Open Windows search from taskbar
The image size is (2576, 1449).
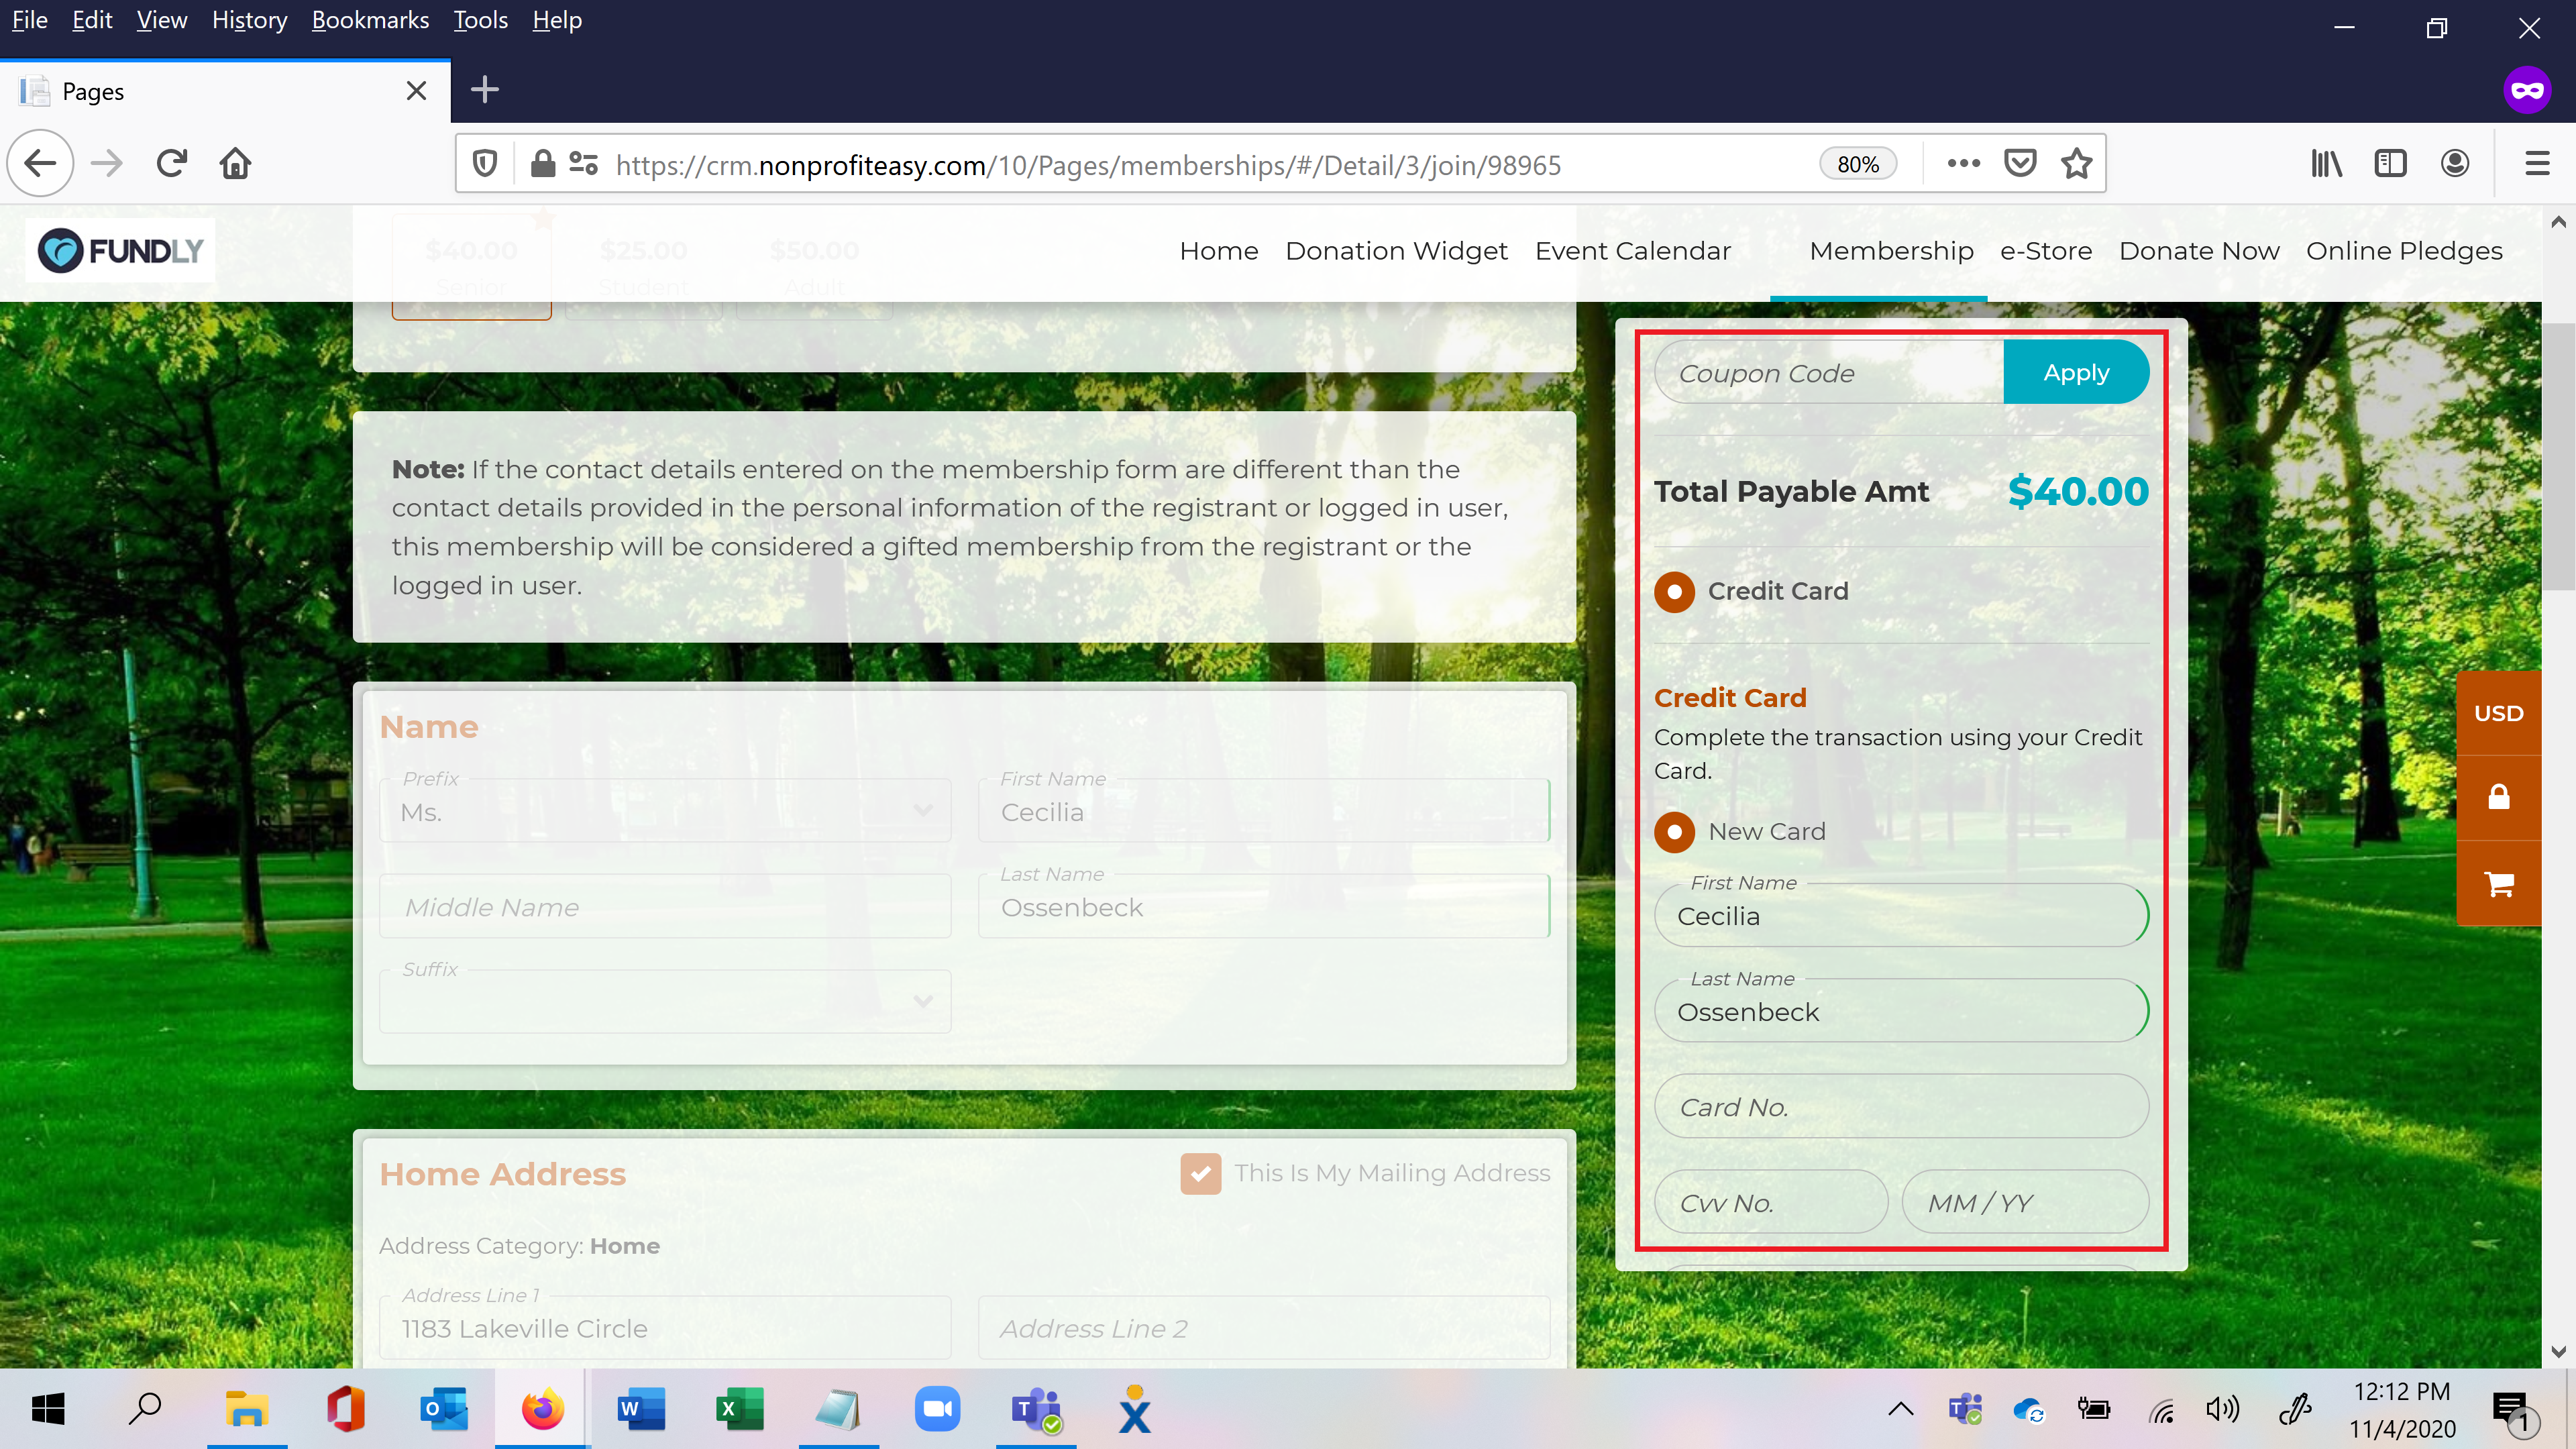[x=146, y=1409]
